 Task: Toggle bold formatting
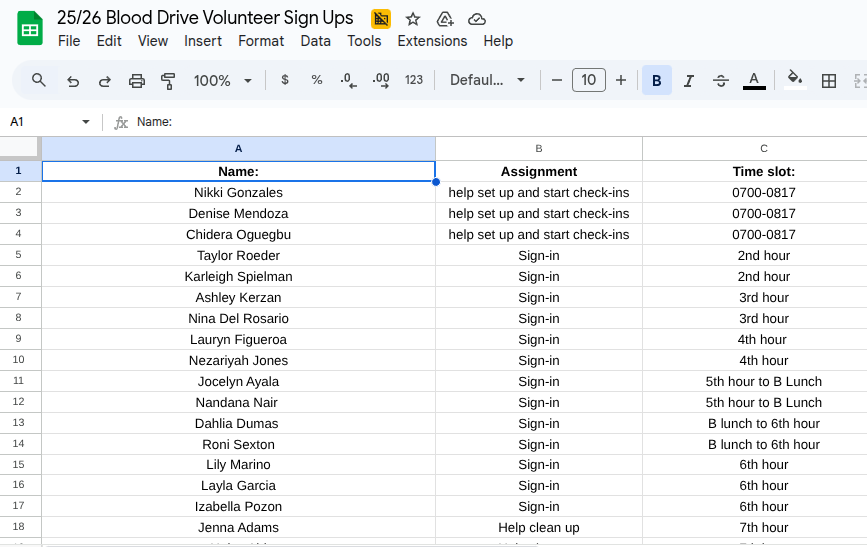(656, 80)
